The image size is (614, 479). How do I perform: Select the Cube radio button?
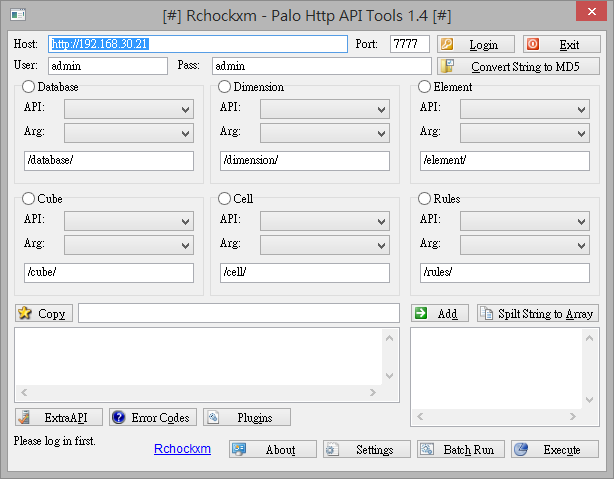28,199
